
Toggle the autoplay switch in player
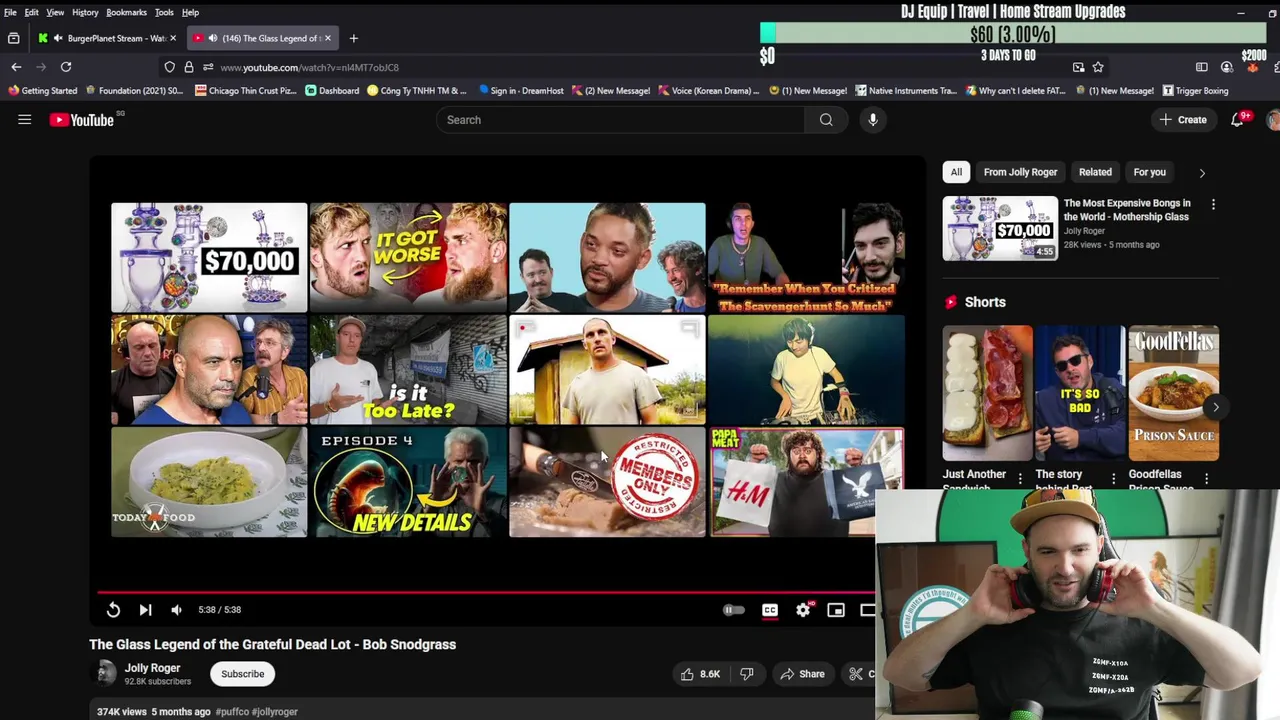click(734, 610)
